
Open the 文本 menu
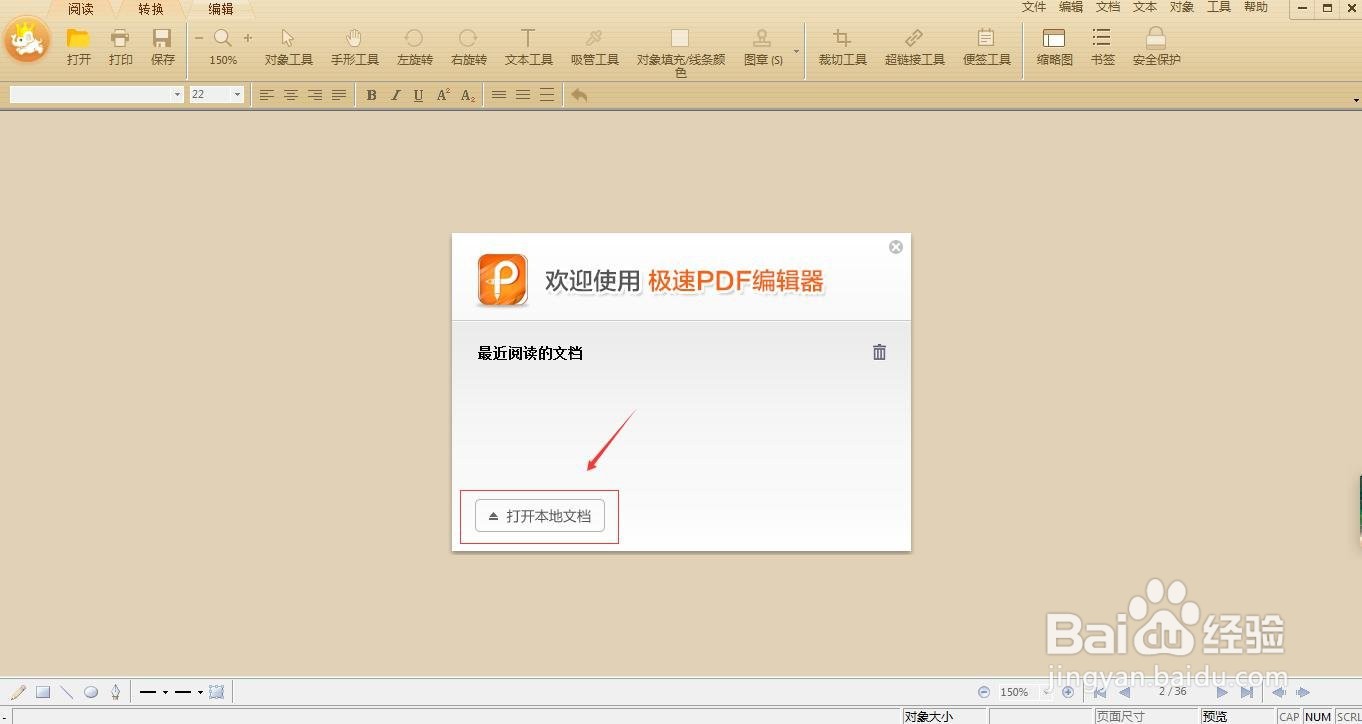click(1145, 7)
